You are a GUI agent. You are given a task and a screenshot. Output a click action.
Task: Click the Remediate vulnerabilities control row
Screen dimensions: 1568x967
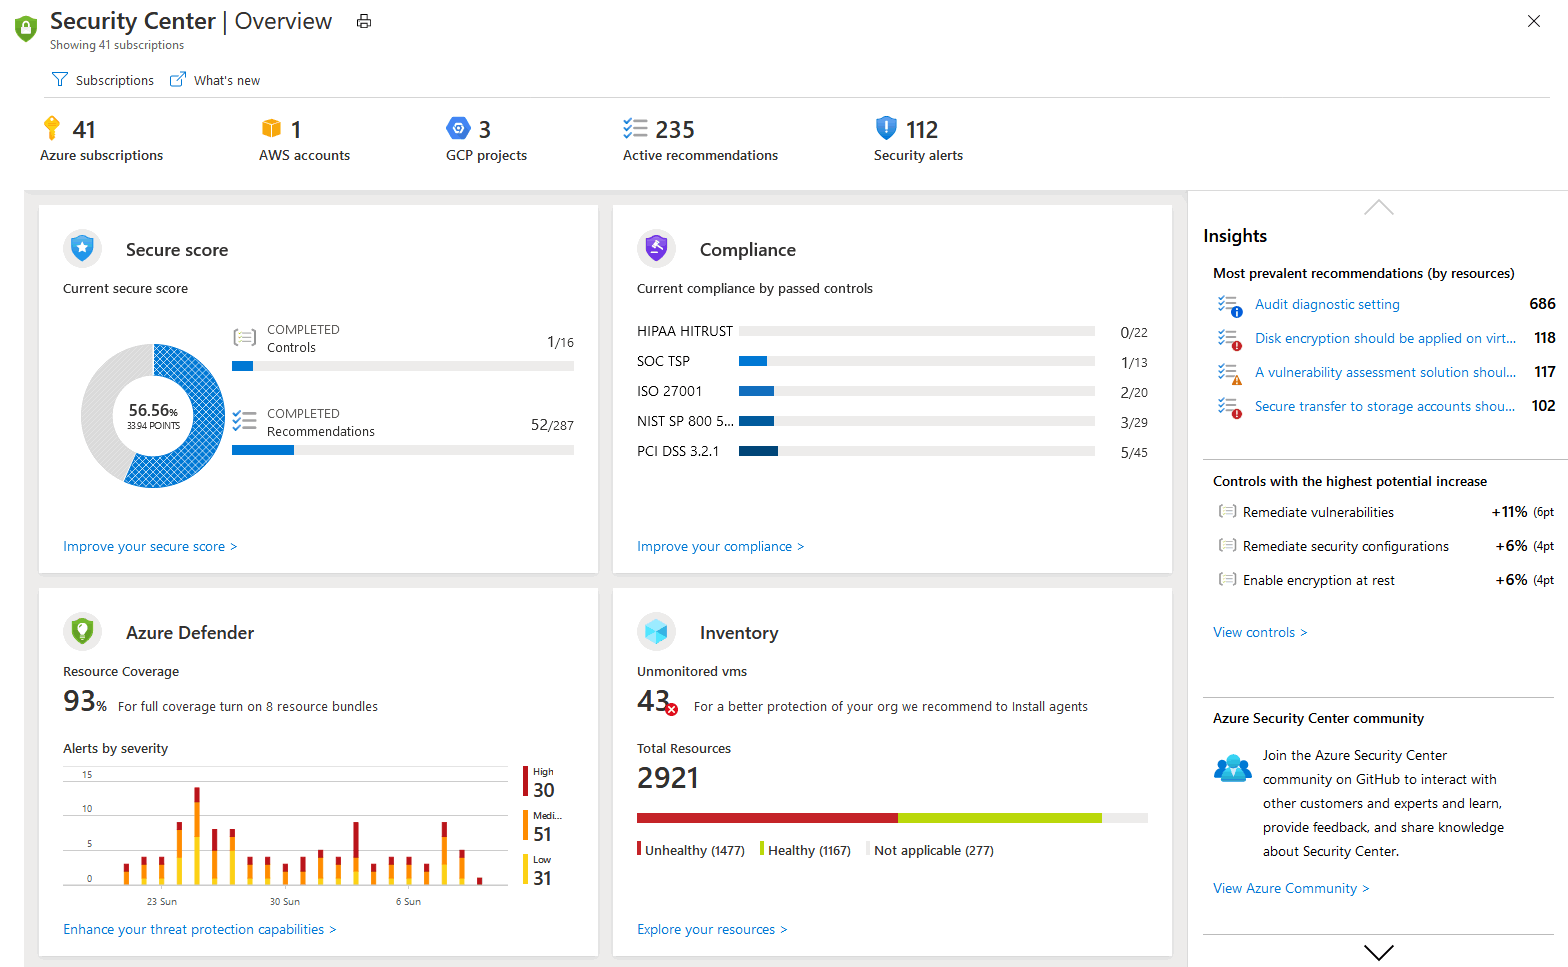[1385, 511]
